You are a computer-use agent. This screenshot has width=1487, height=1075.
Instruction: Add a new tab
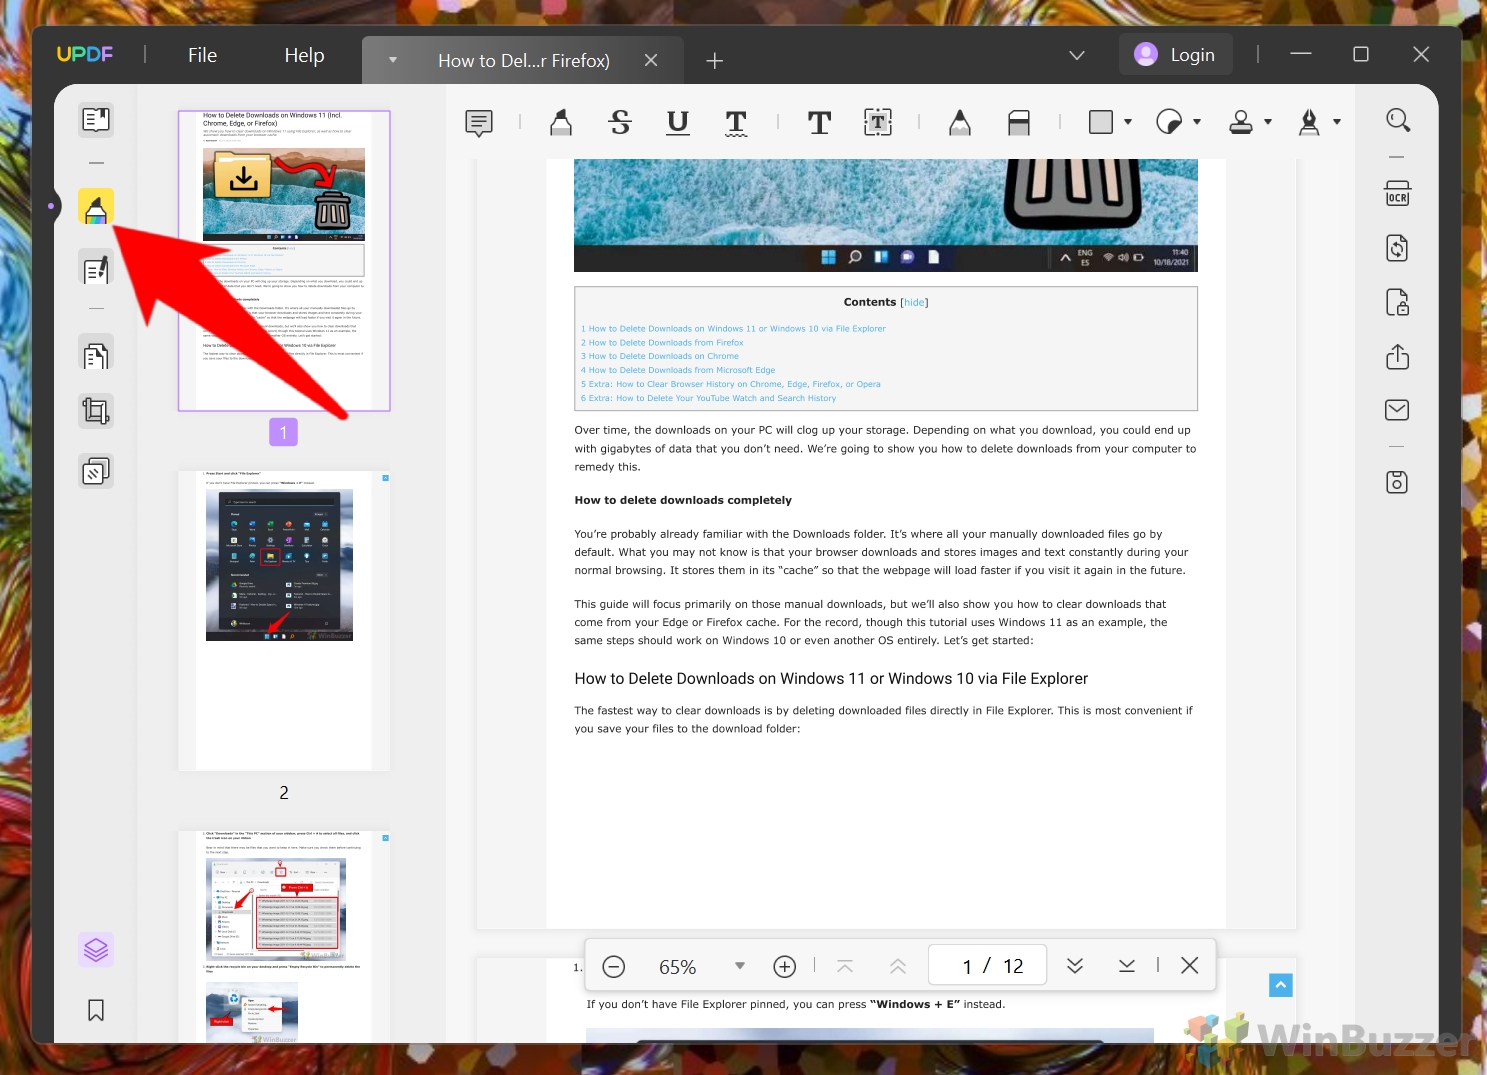(715, 61)
